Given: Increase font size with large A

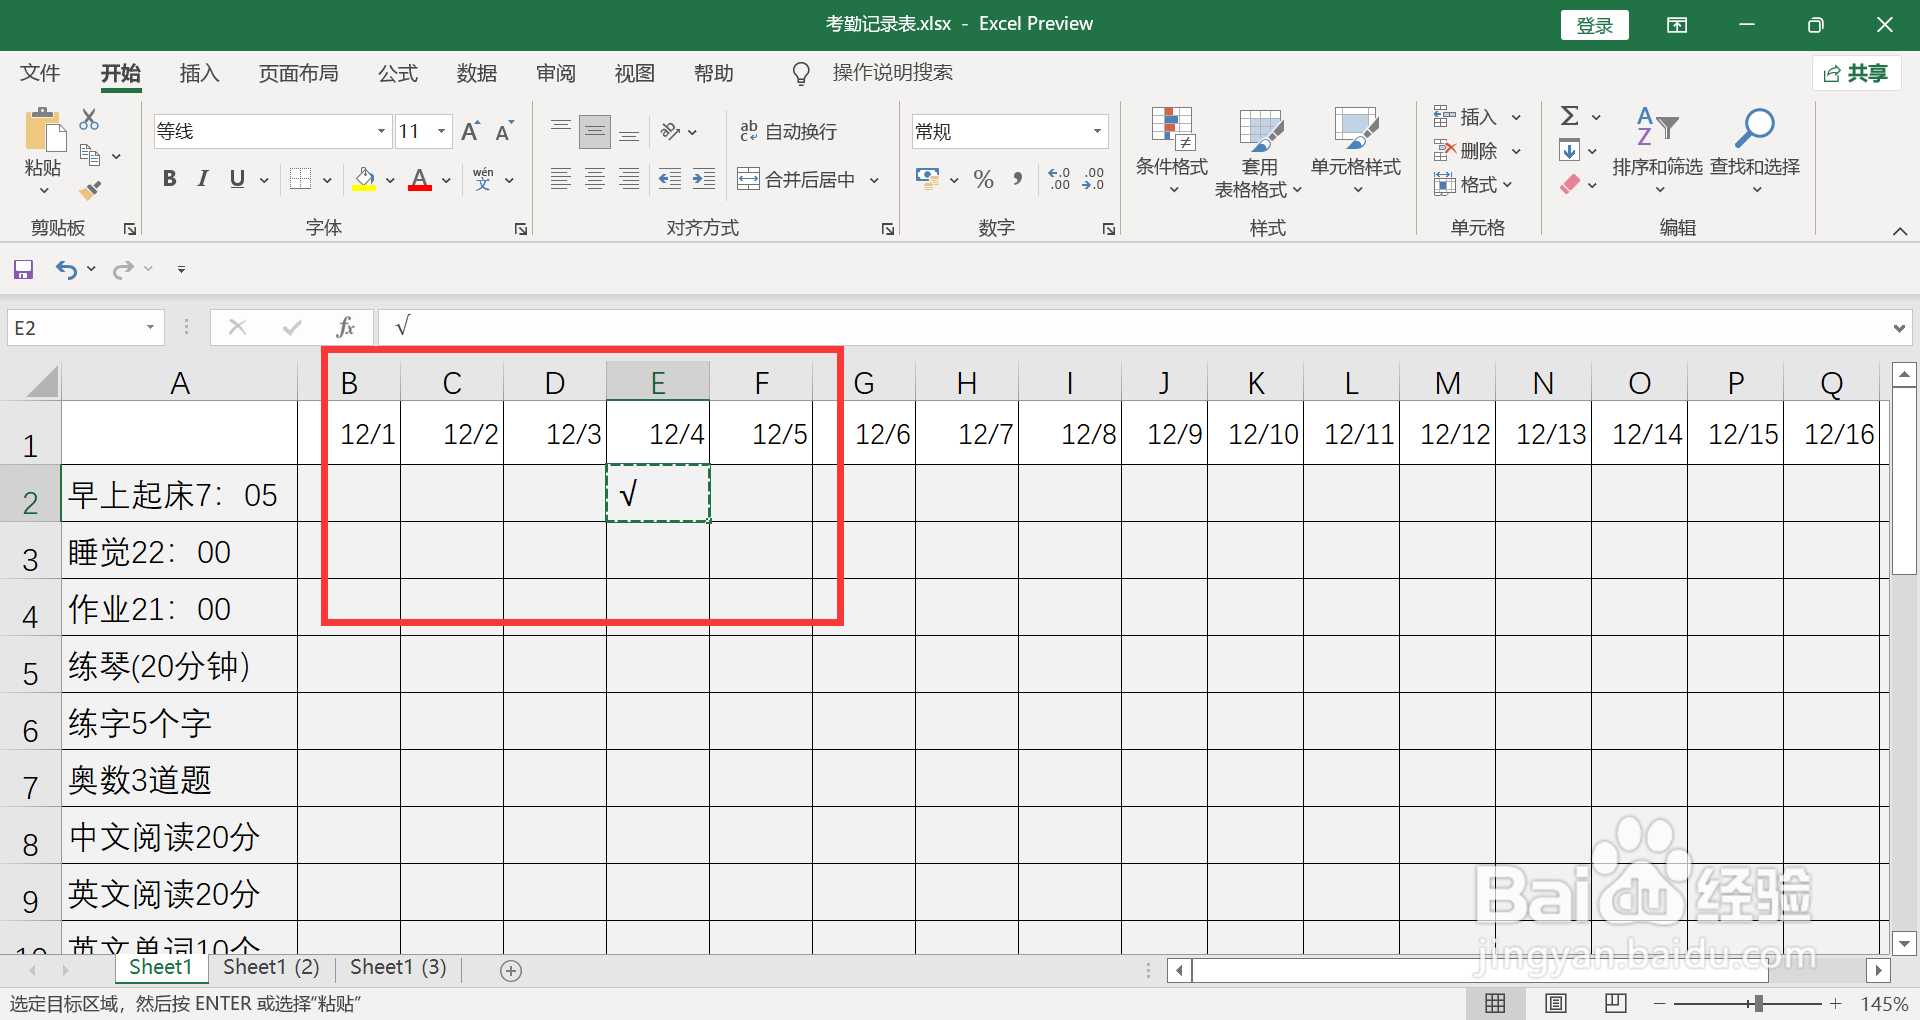Looking at the screenshot, I should tap(471, 131).
